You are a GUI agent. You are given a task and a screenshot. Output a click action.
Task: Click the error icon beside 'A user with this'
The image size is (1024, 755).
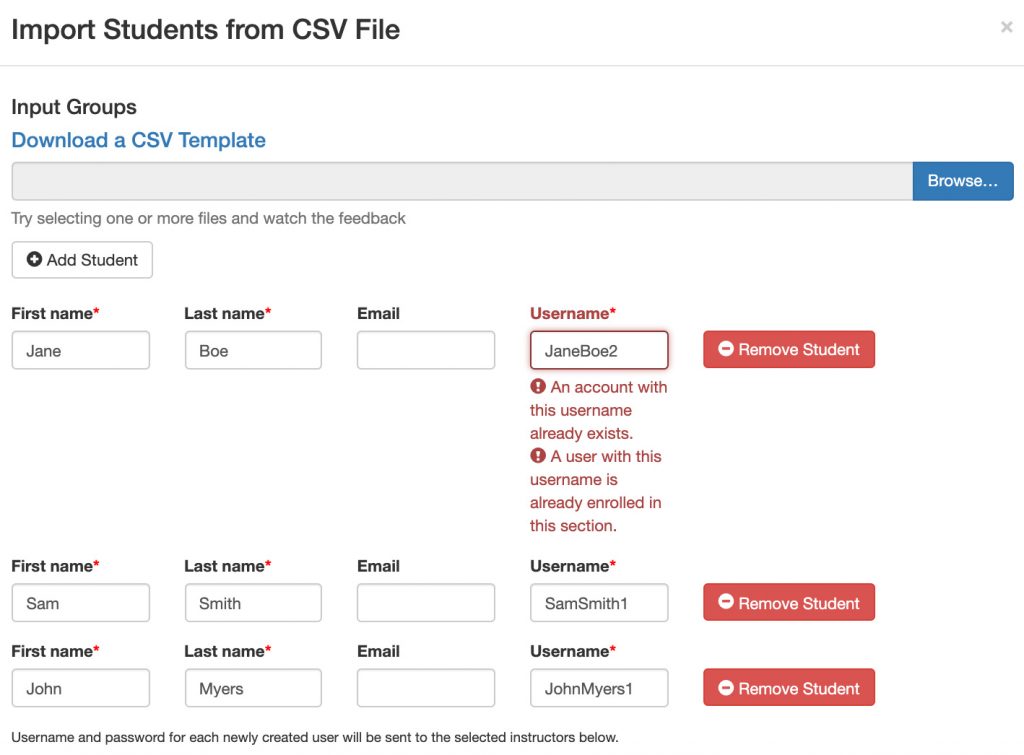pos(537,456)
